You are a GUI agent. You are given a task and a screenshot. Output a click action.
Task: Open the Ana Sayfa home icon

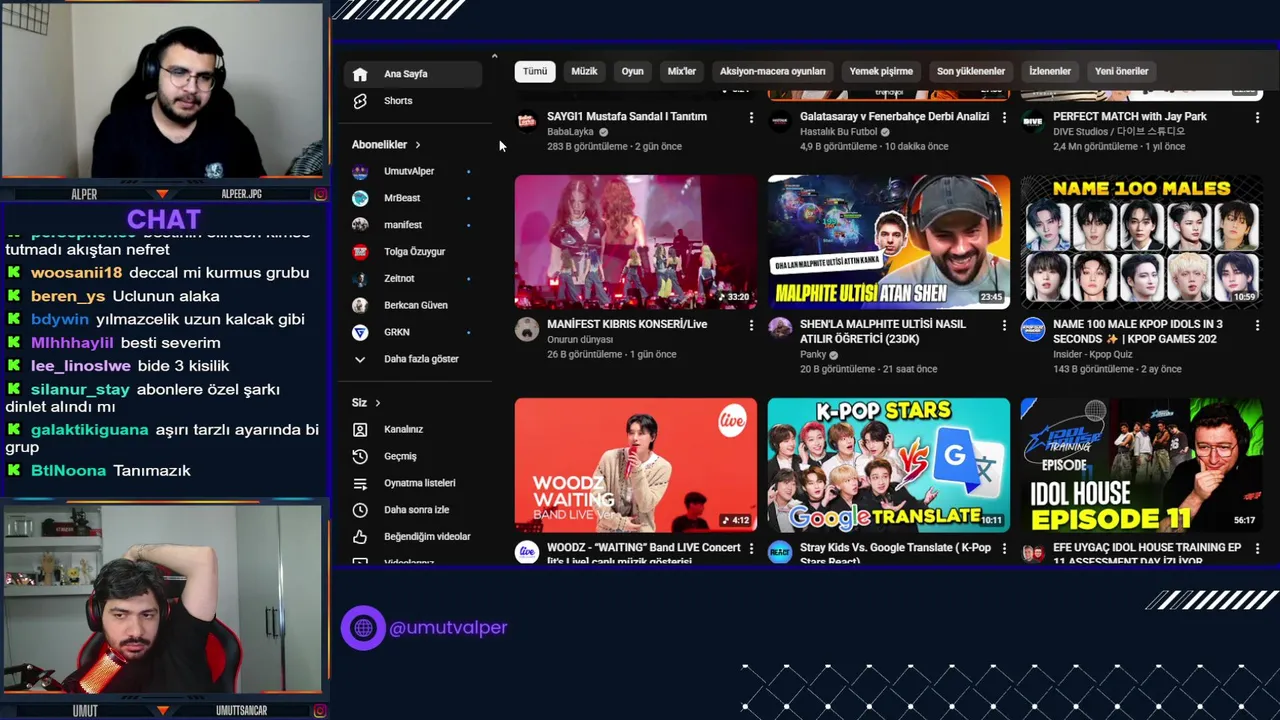tap(360, 74)
